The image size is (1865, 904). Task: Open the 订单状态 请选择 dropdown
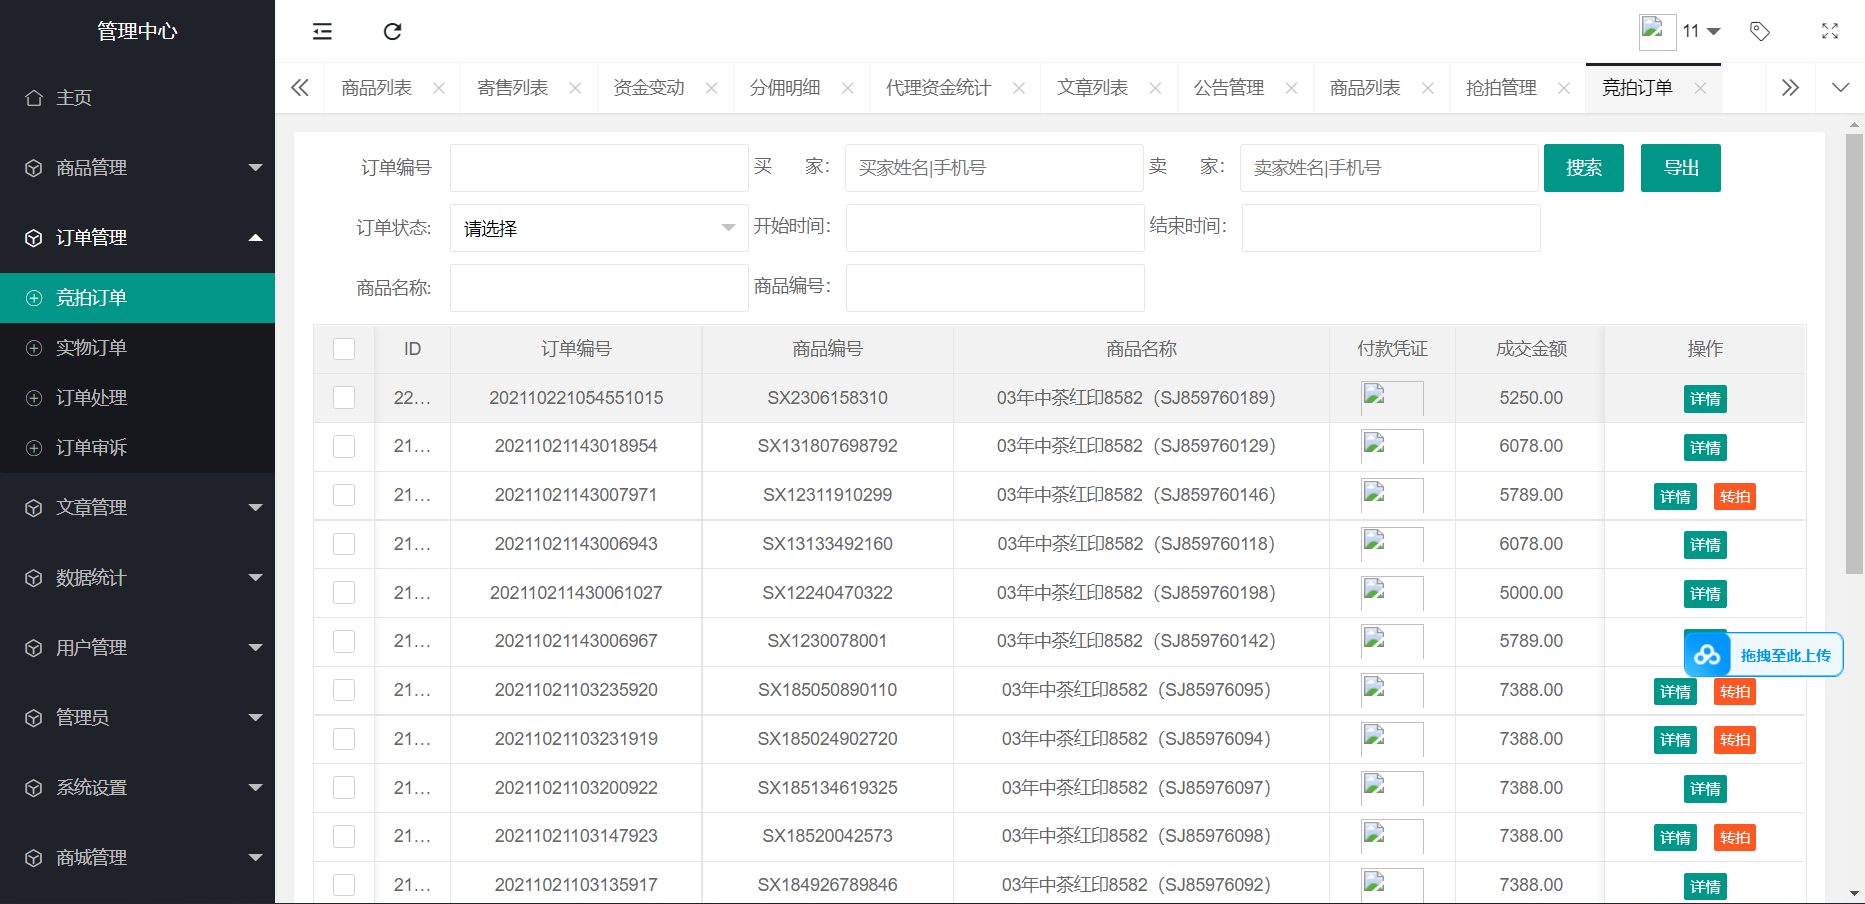599,228
